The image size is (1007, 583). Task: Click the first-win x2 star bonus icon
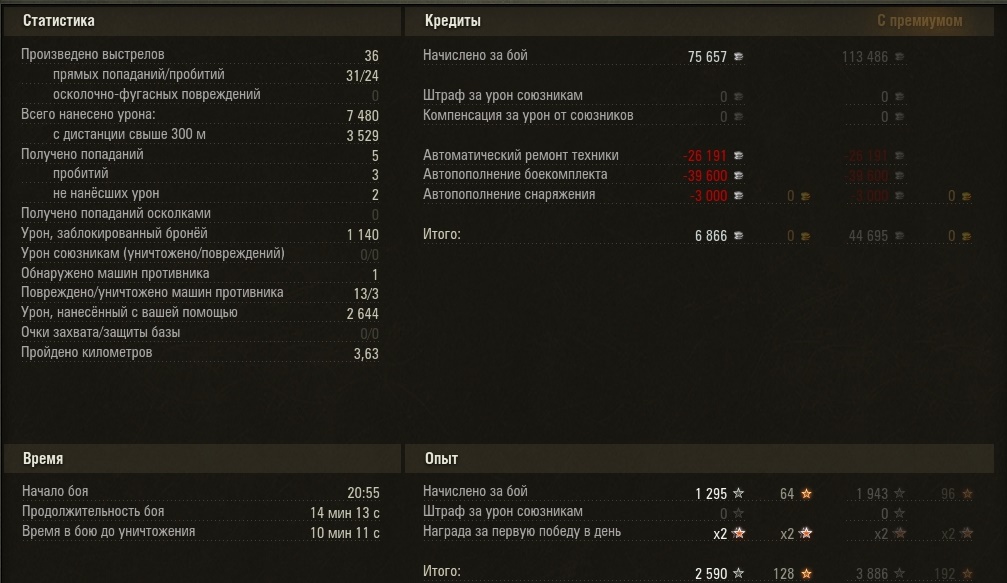(739, 533)
